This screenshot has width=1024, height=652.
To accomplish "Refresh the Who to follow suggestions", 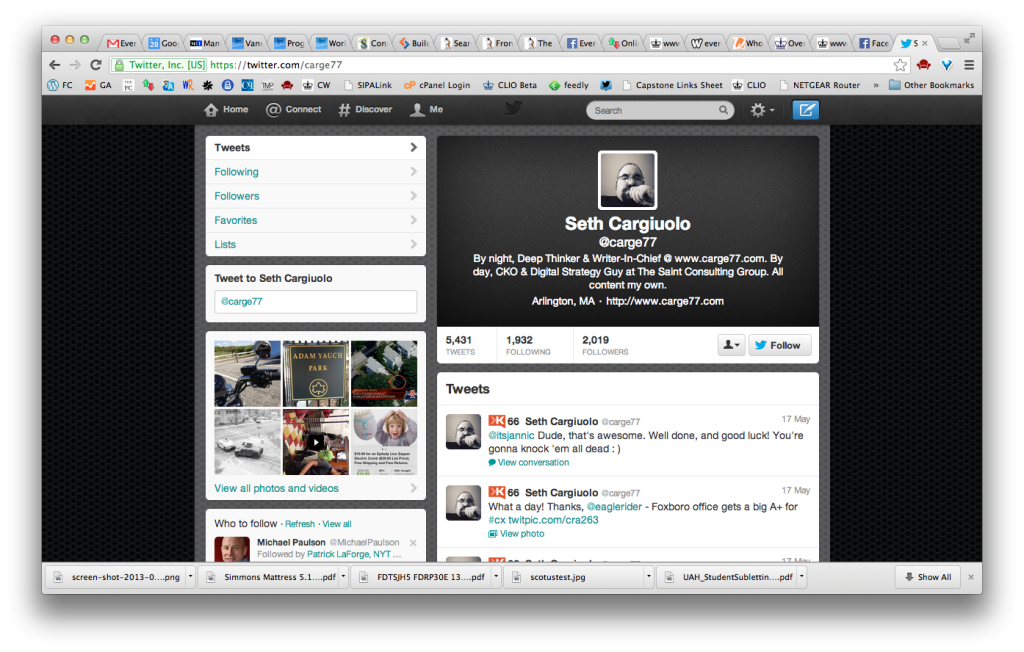I will click(300, 524).
